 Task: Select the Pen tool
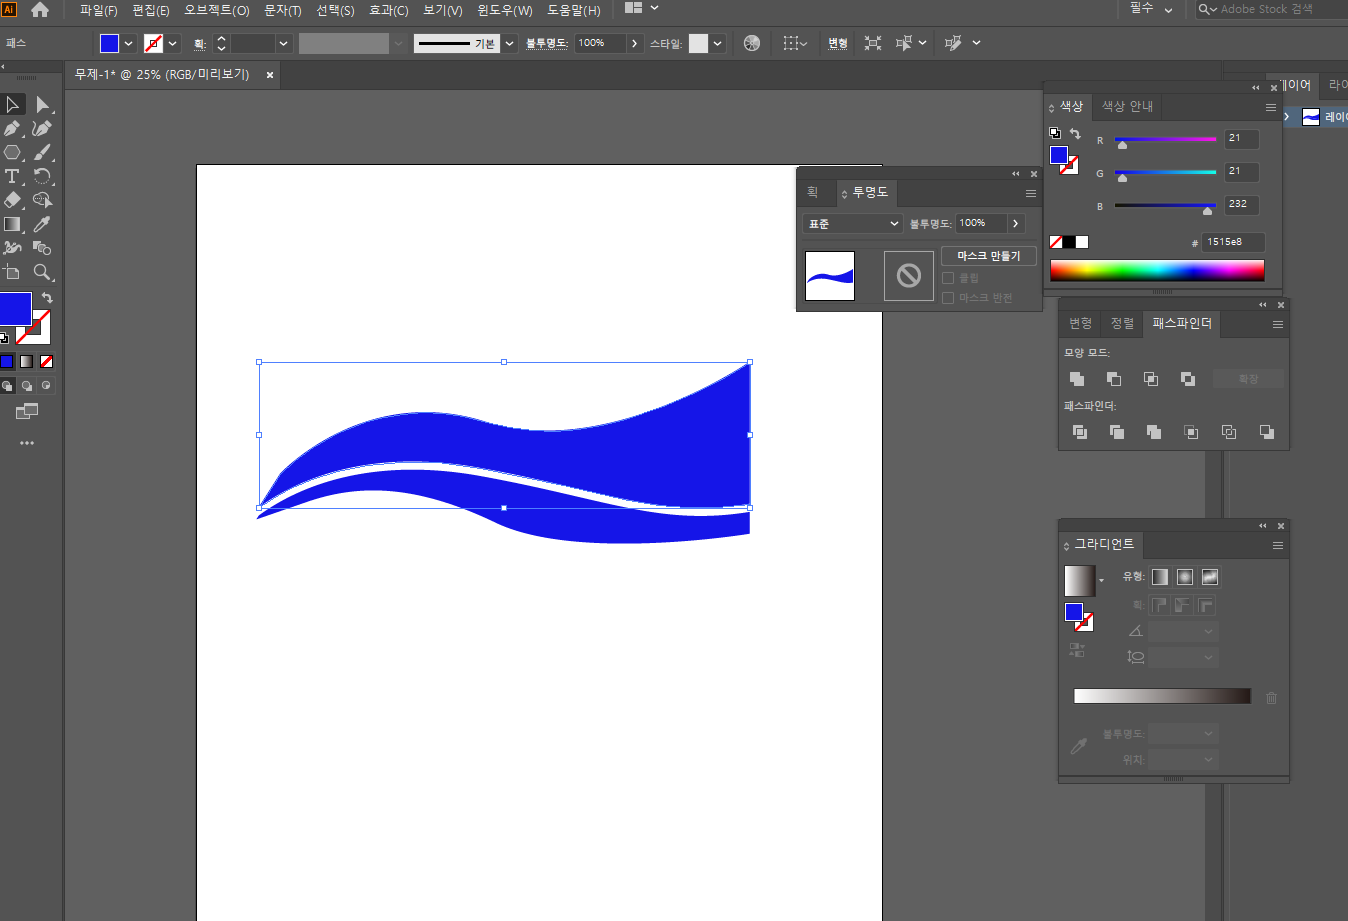12,128
